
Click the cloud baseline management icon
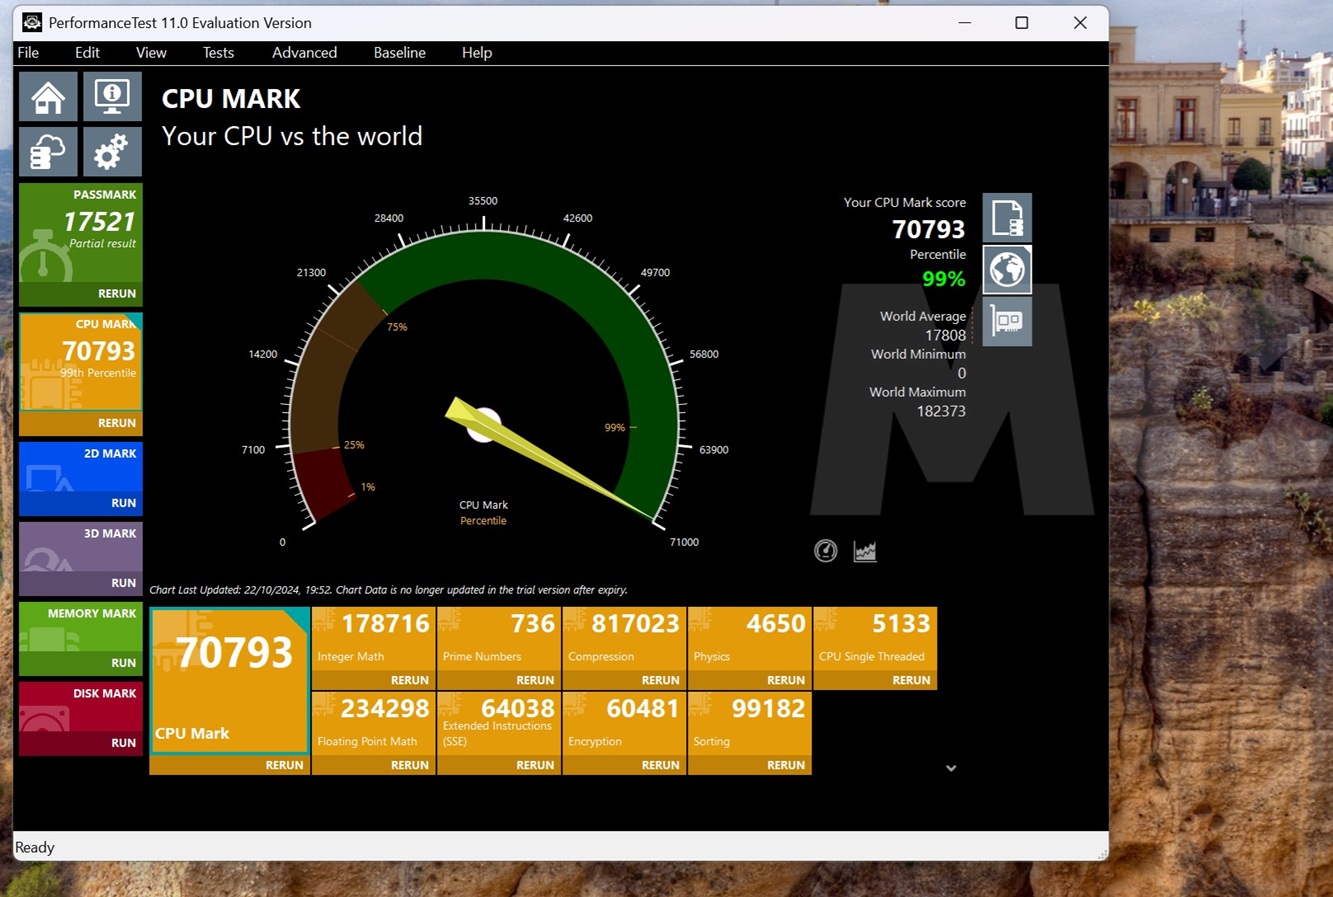click(47, 152)
